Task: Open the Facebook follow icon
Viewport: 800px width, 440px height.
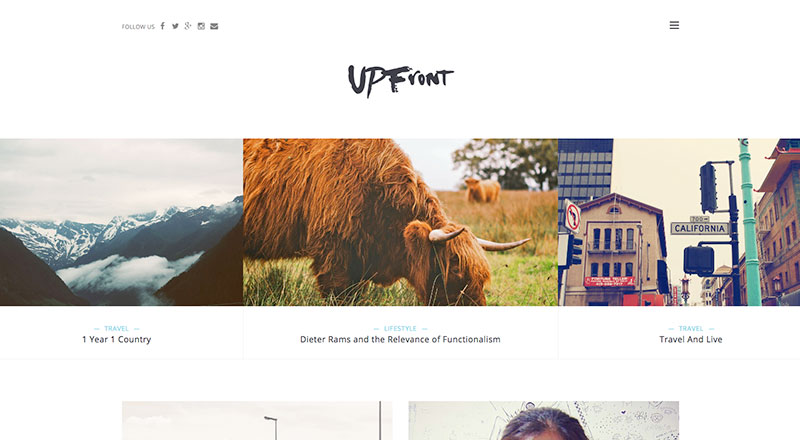Action: click(162, 26)
